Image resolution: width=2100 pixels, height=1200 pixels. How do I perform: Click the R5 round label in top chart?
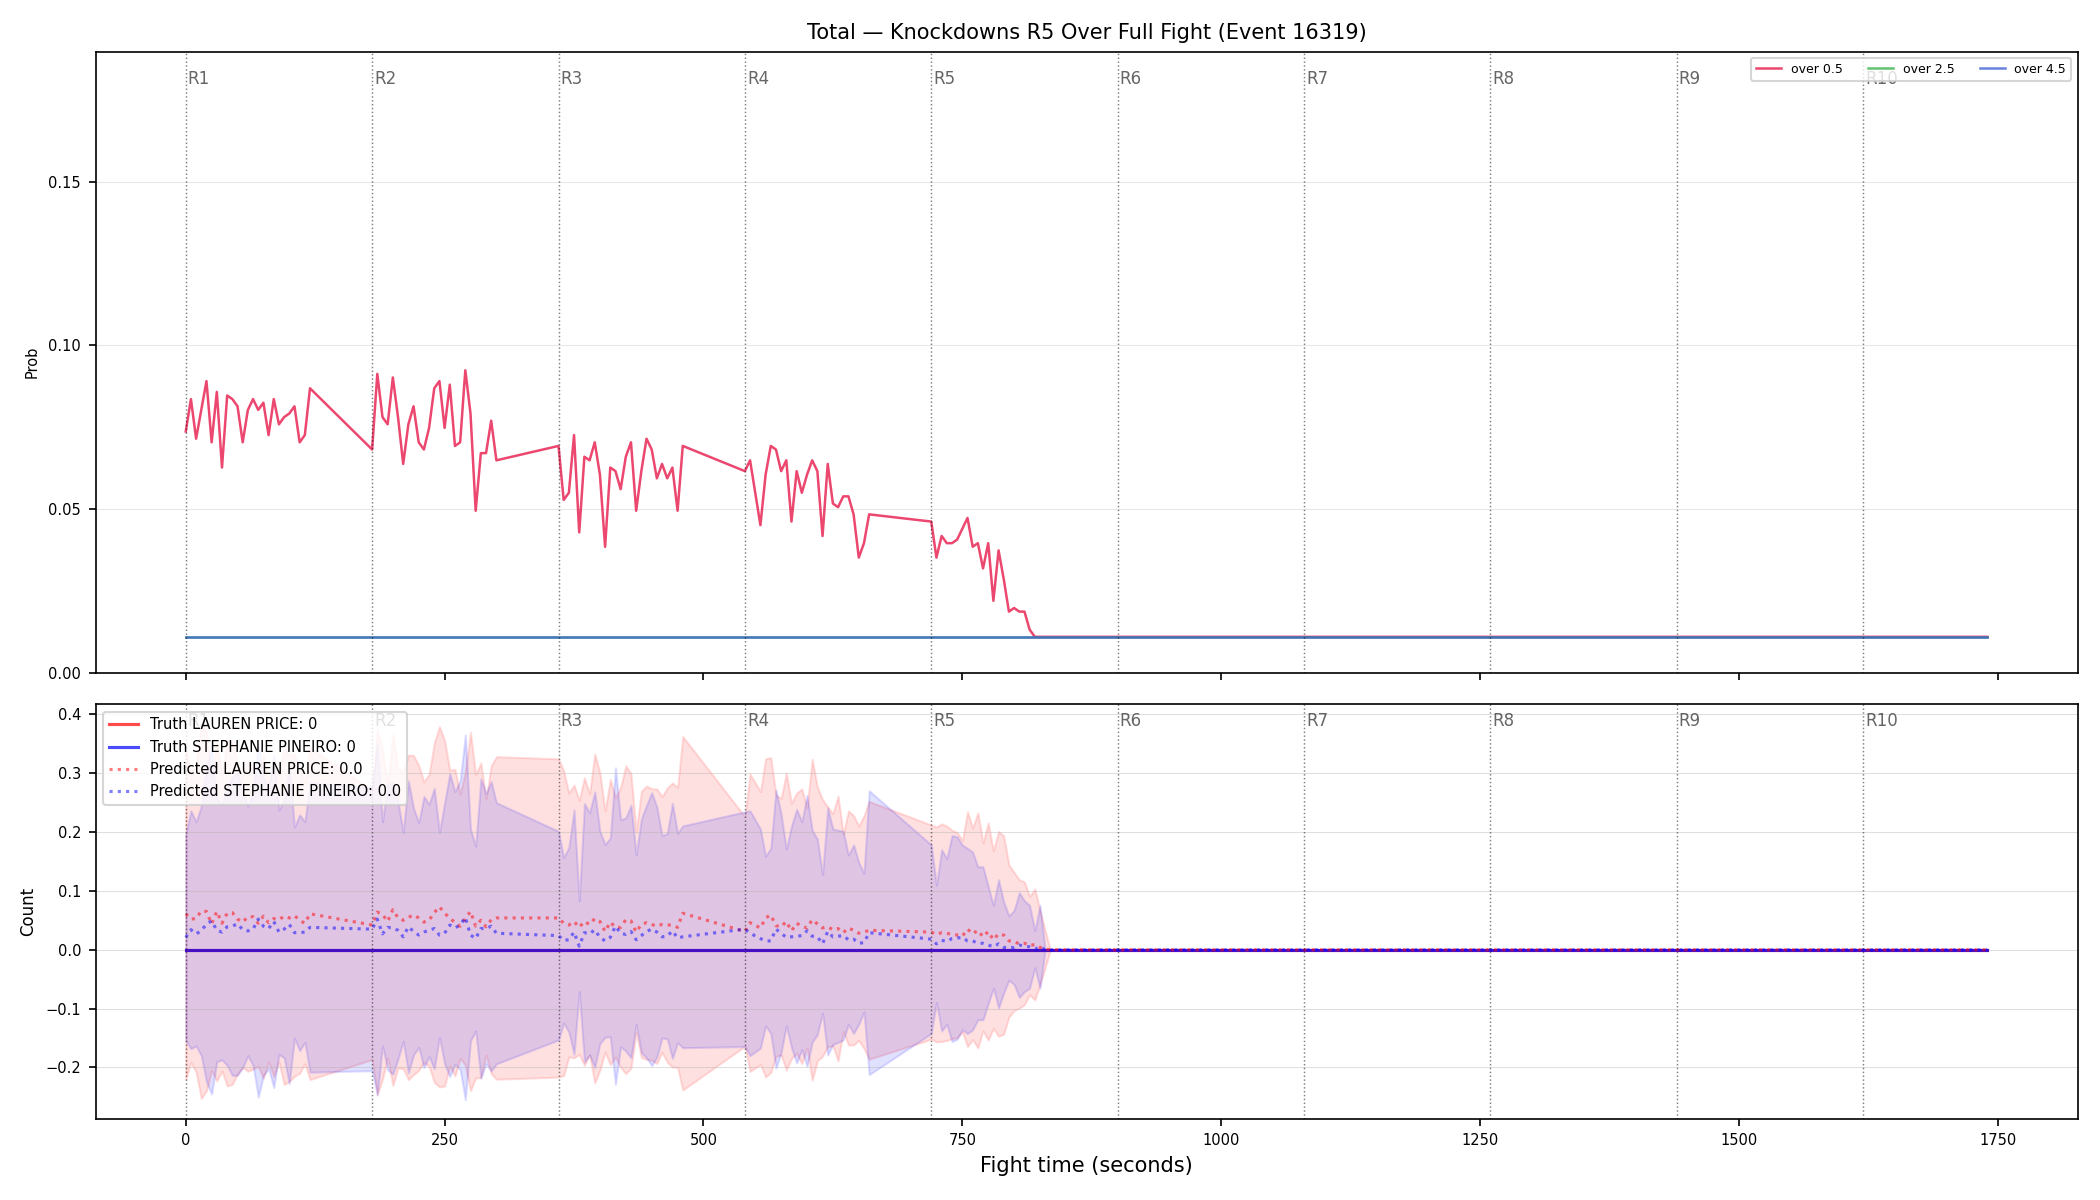point(944,78)
